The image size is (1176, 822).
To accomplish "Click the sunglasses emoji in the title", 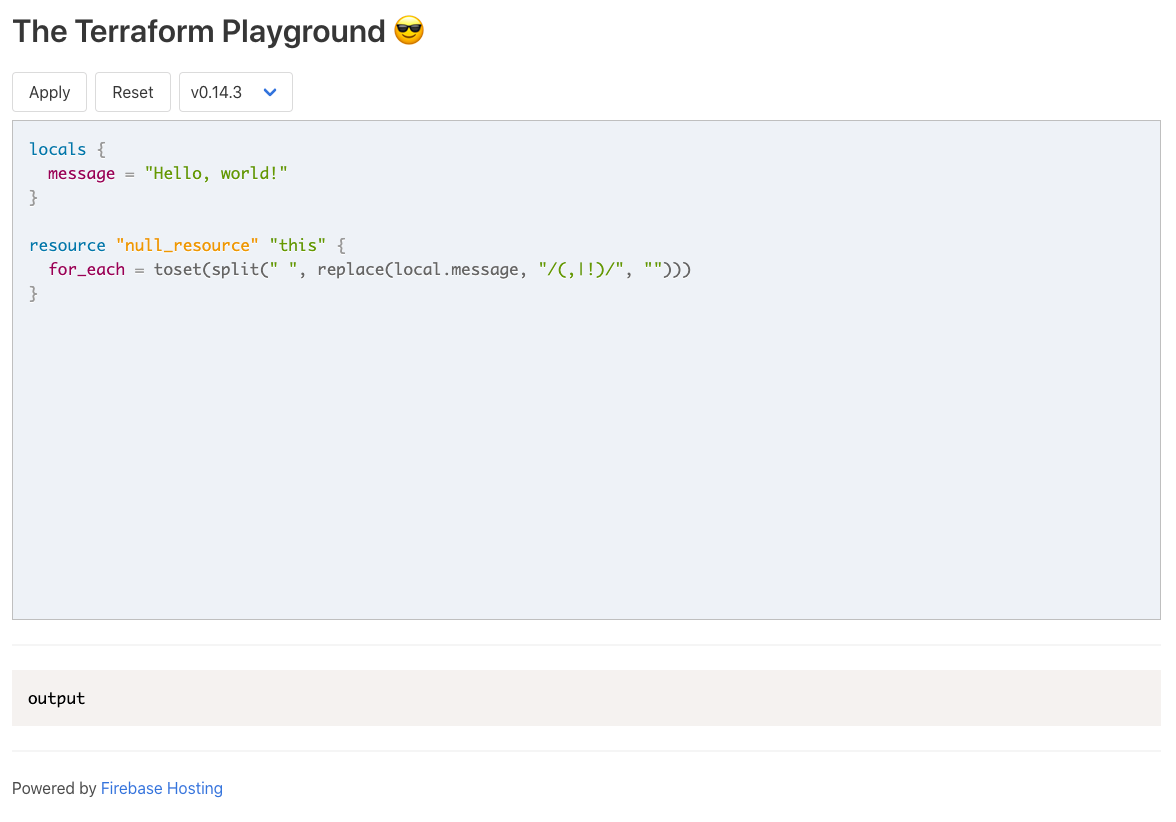I will [x=409, y=31].
